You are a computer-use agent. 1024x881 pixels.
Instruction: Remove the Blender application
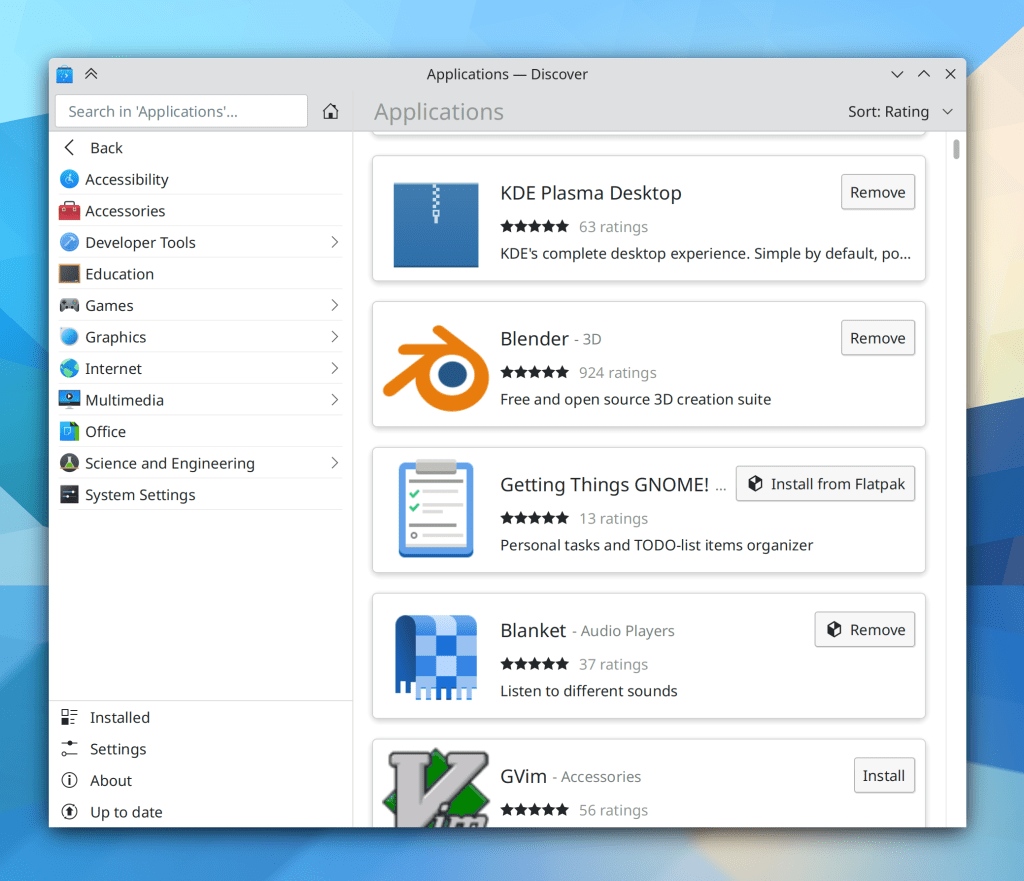coord(877,338)
